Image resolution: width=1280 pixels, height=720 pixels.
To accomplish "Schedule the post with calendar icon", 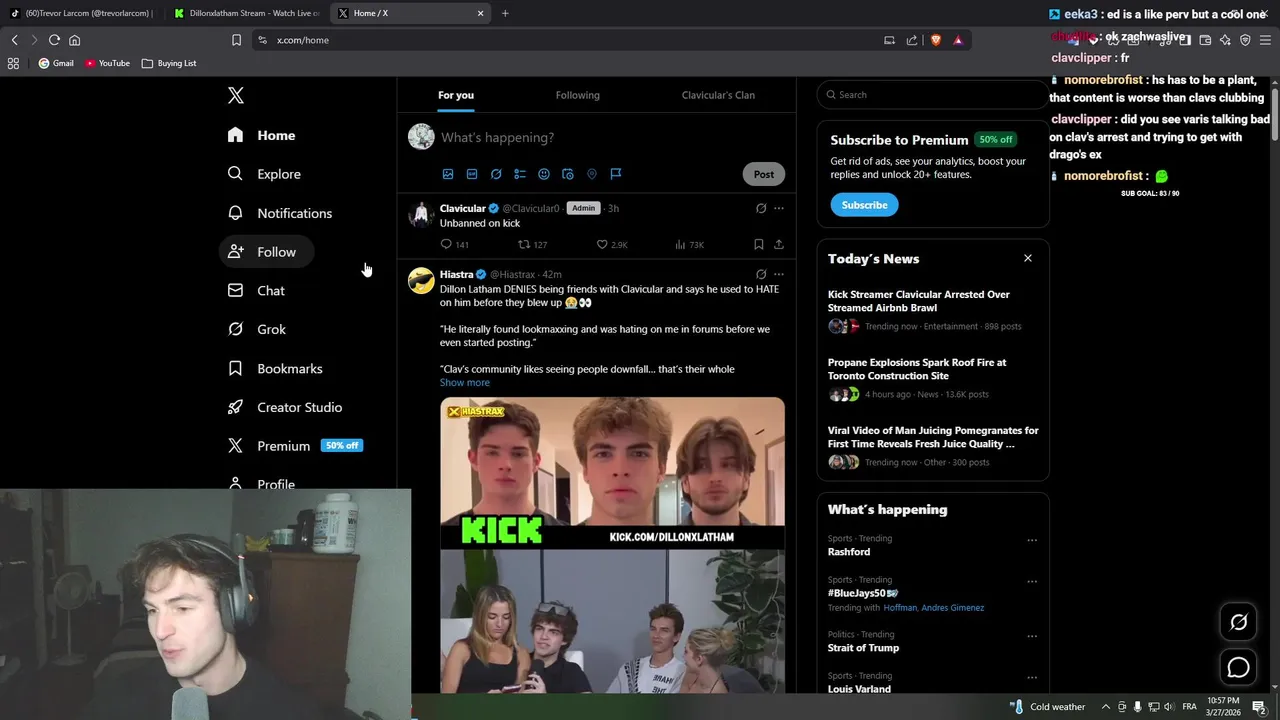I will point(568,174).
